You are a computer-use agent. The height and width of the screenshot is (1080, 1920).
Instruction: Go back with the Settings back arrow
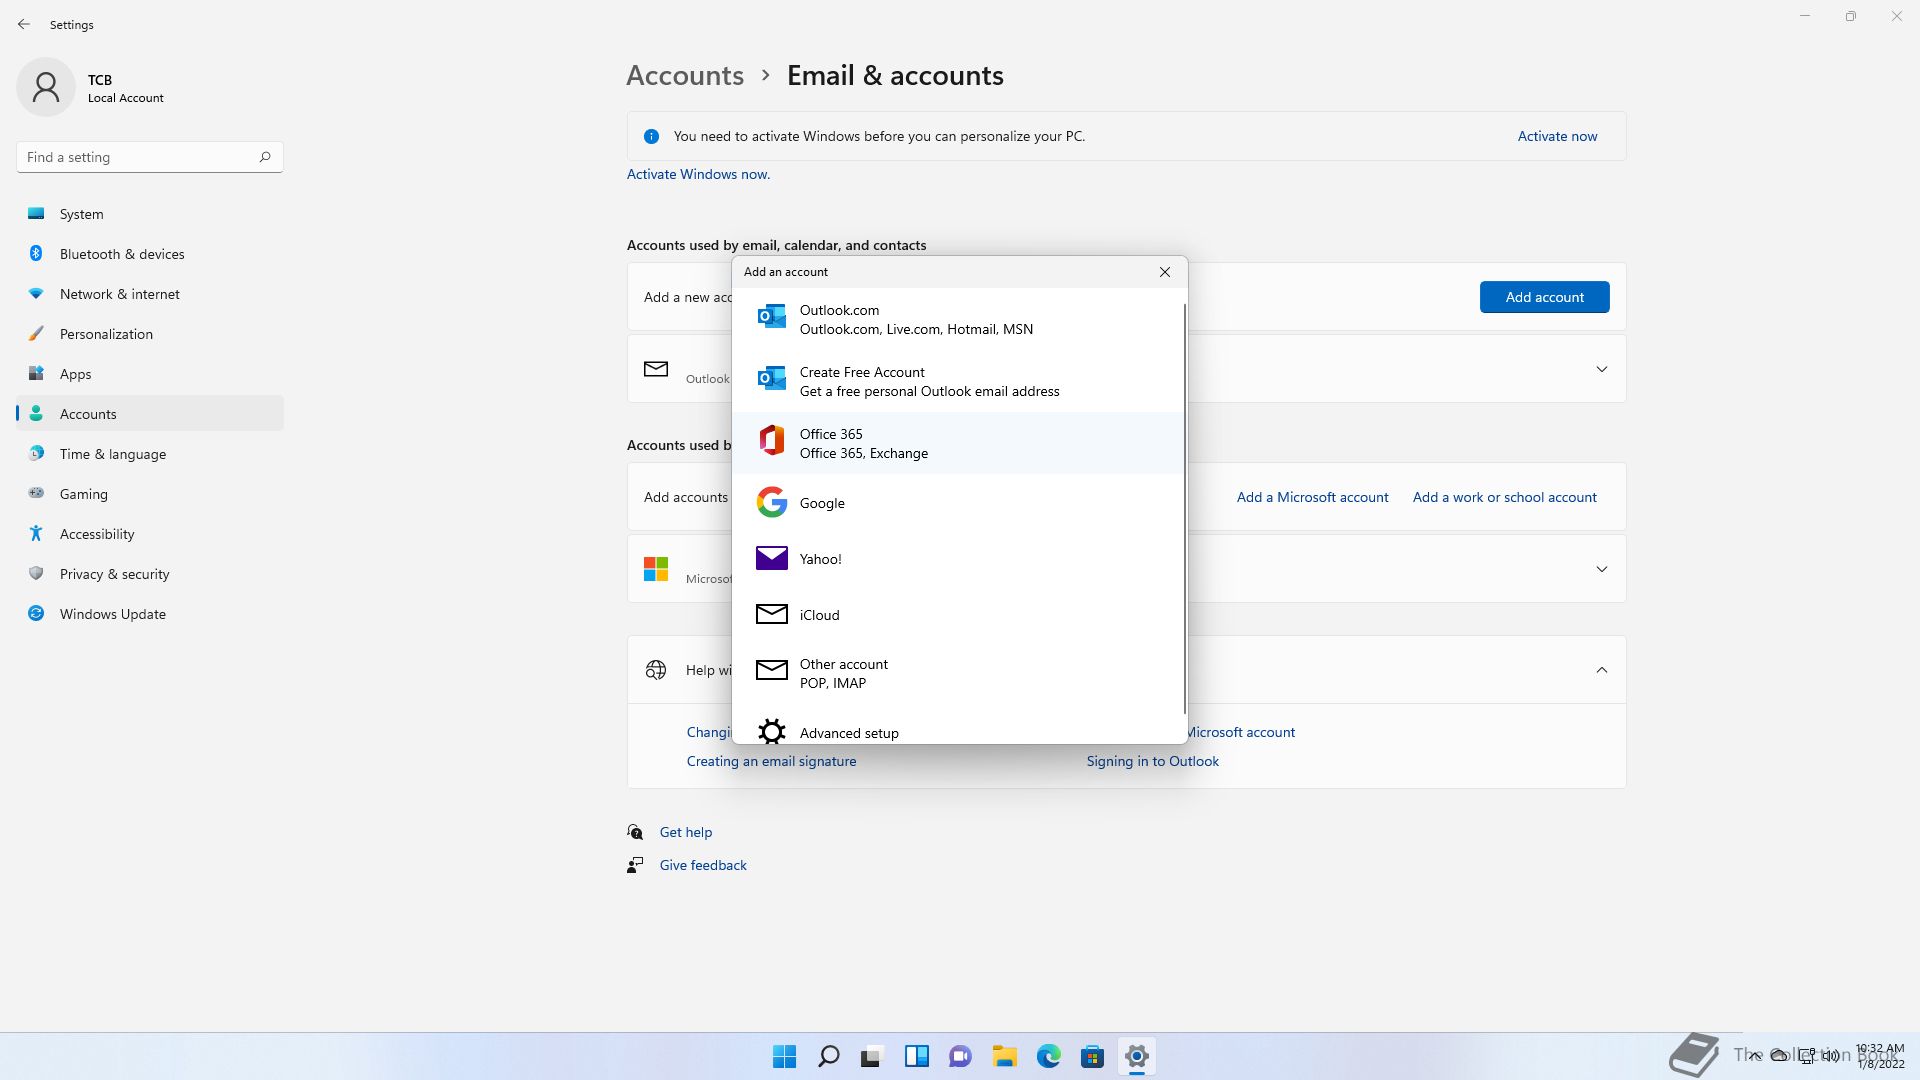pos(24,24)
